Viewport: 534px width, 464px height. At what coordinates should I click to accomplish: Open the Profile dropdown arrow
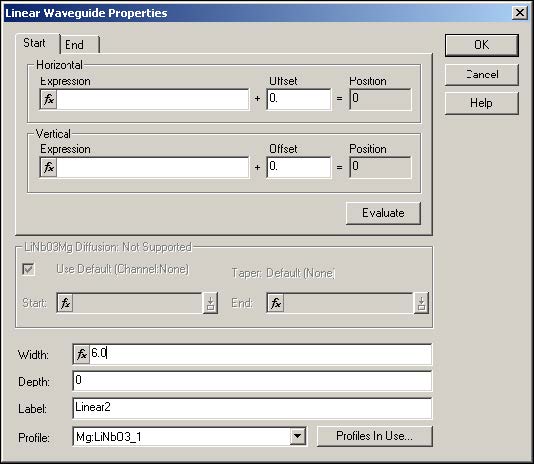tap(297, 436)
